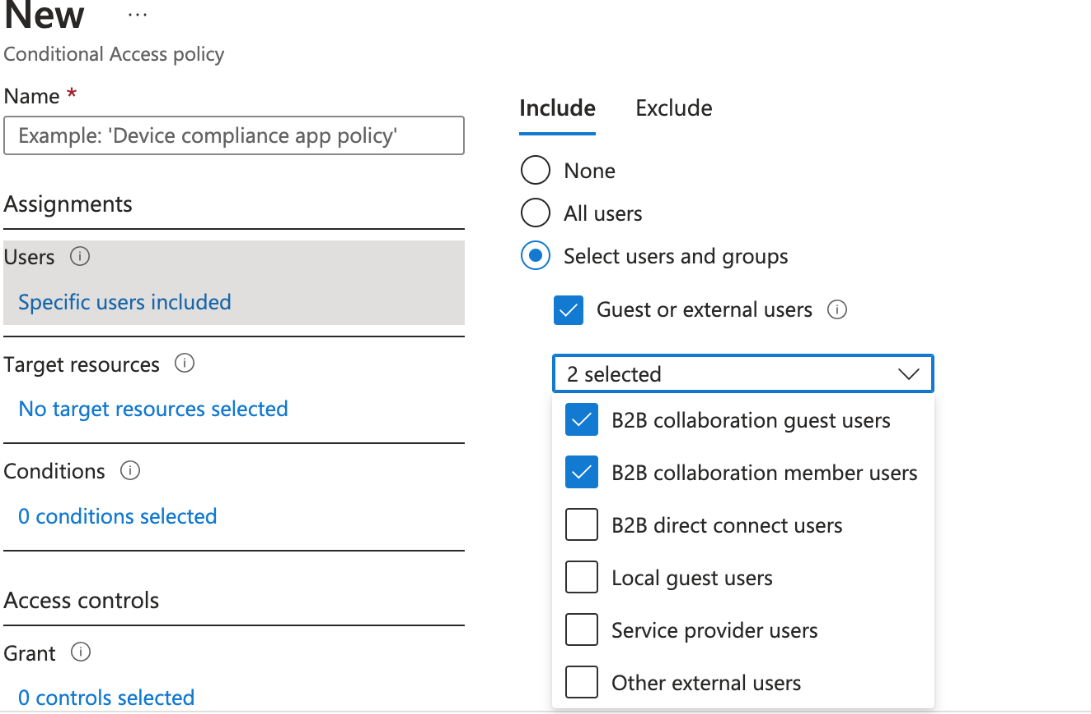Open the ellipsis menu next to New
The height and width of the screenshot is (714, 1091).
point(138,15)
